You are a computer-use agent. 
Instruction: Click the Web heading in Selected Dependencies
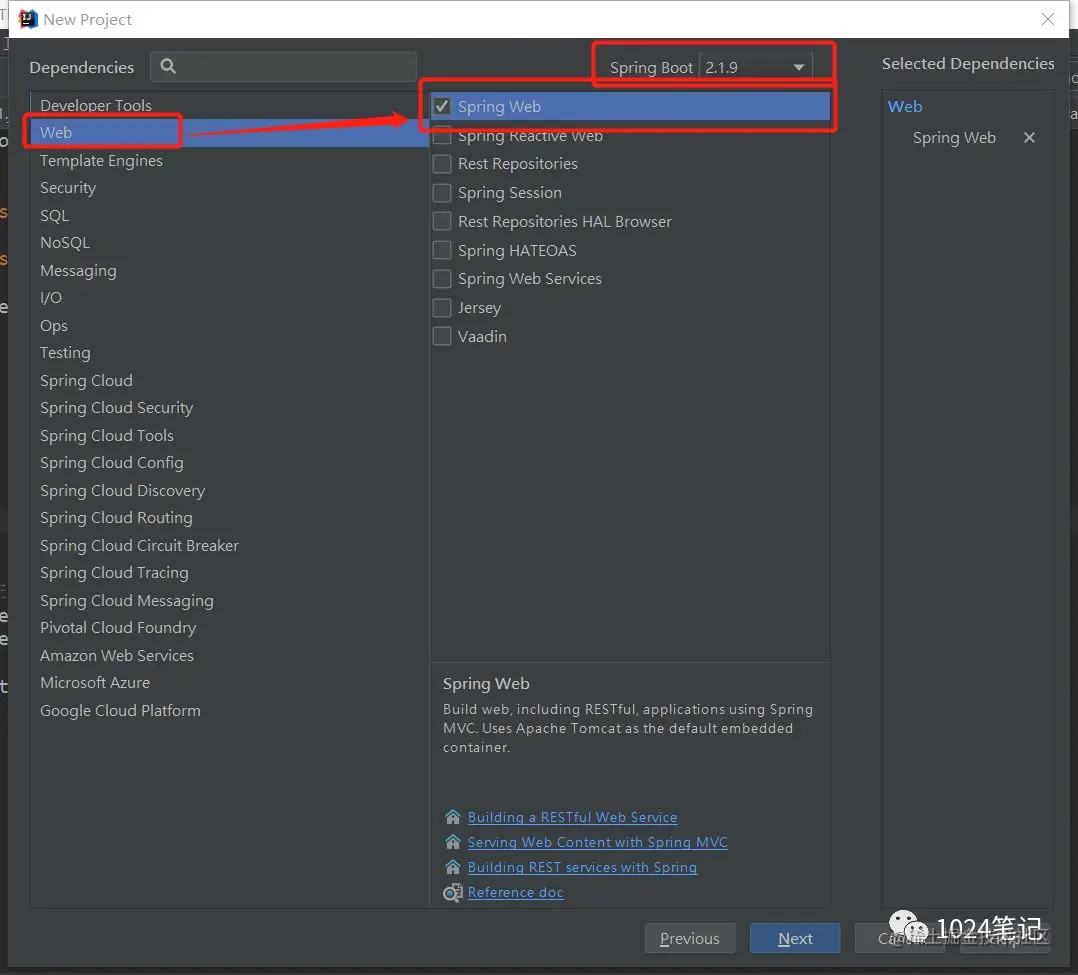pyautogui.click(x=905, y=107)
